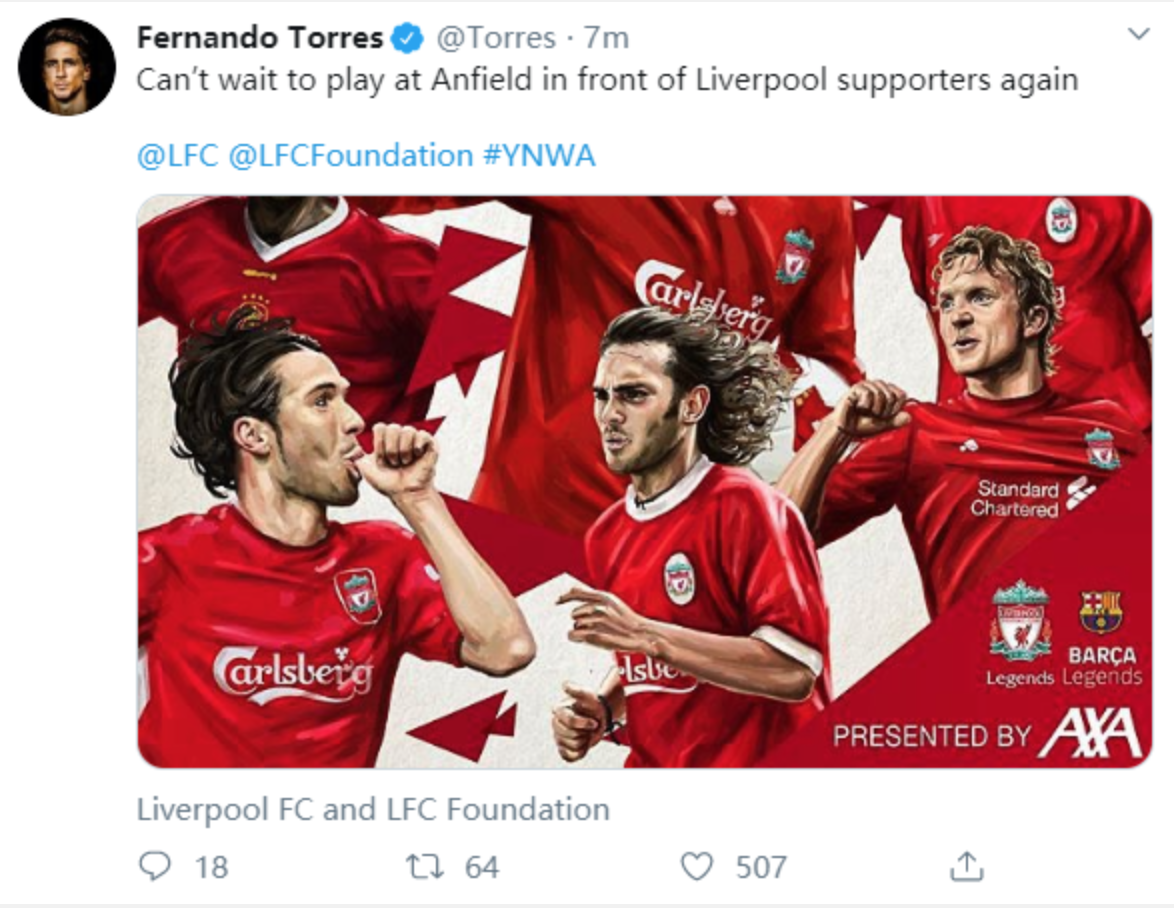This screenshot has height=908, width=1174.
Task: Click the reply count 18
Action: (x=211, y=866)
